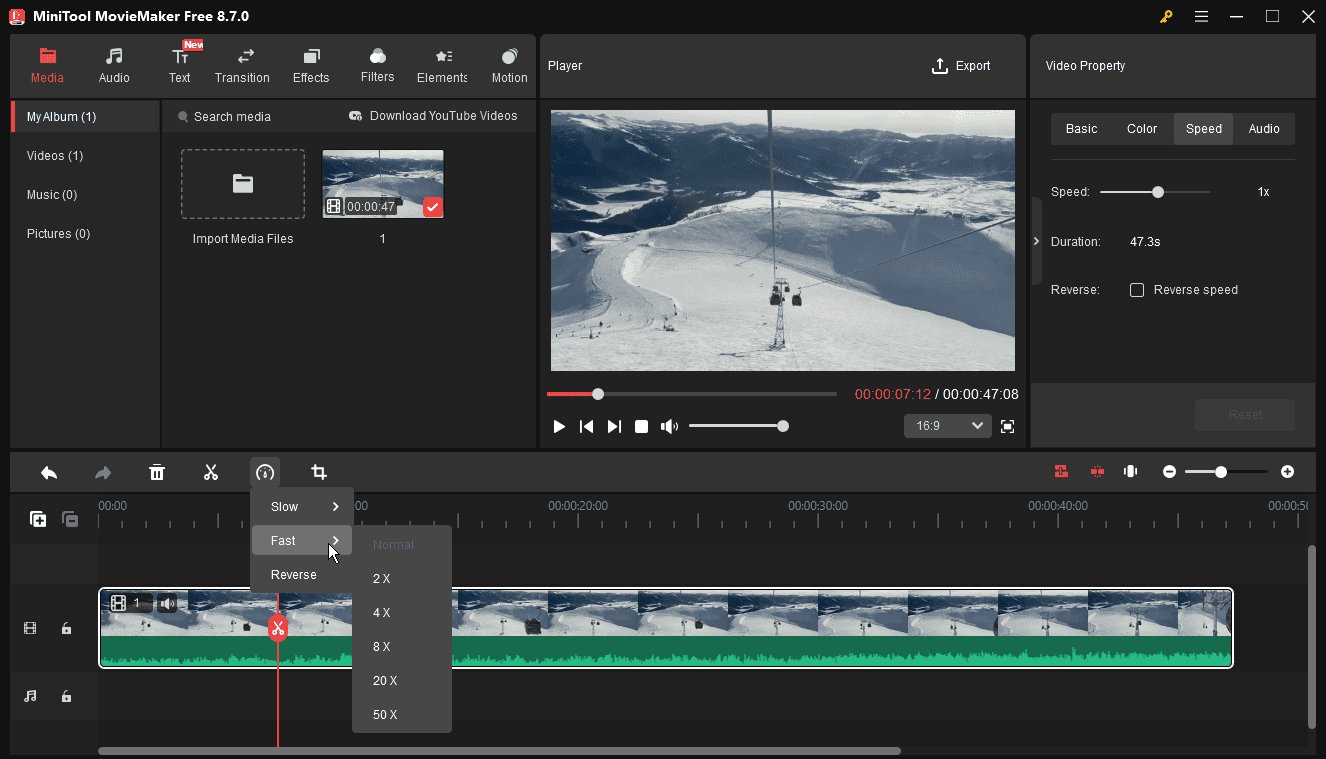Split clip with scissors toolbar icon
Image resolution: width=1326 pixels, height=759 pixels.
[x=211, y=472]
